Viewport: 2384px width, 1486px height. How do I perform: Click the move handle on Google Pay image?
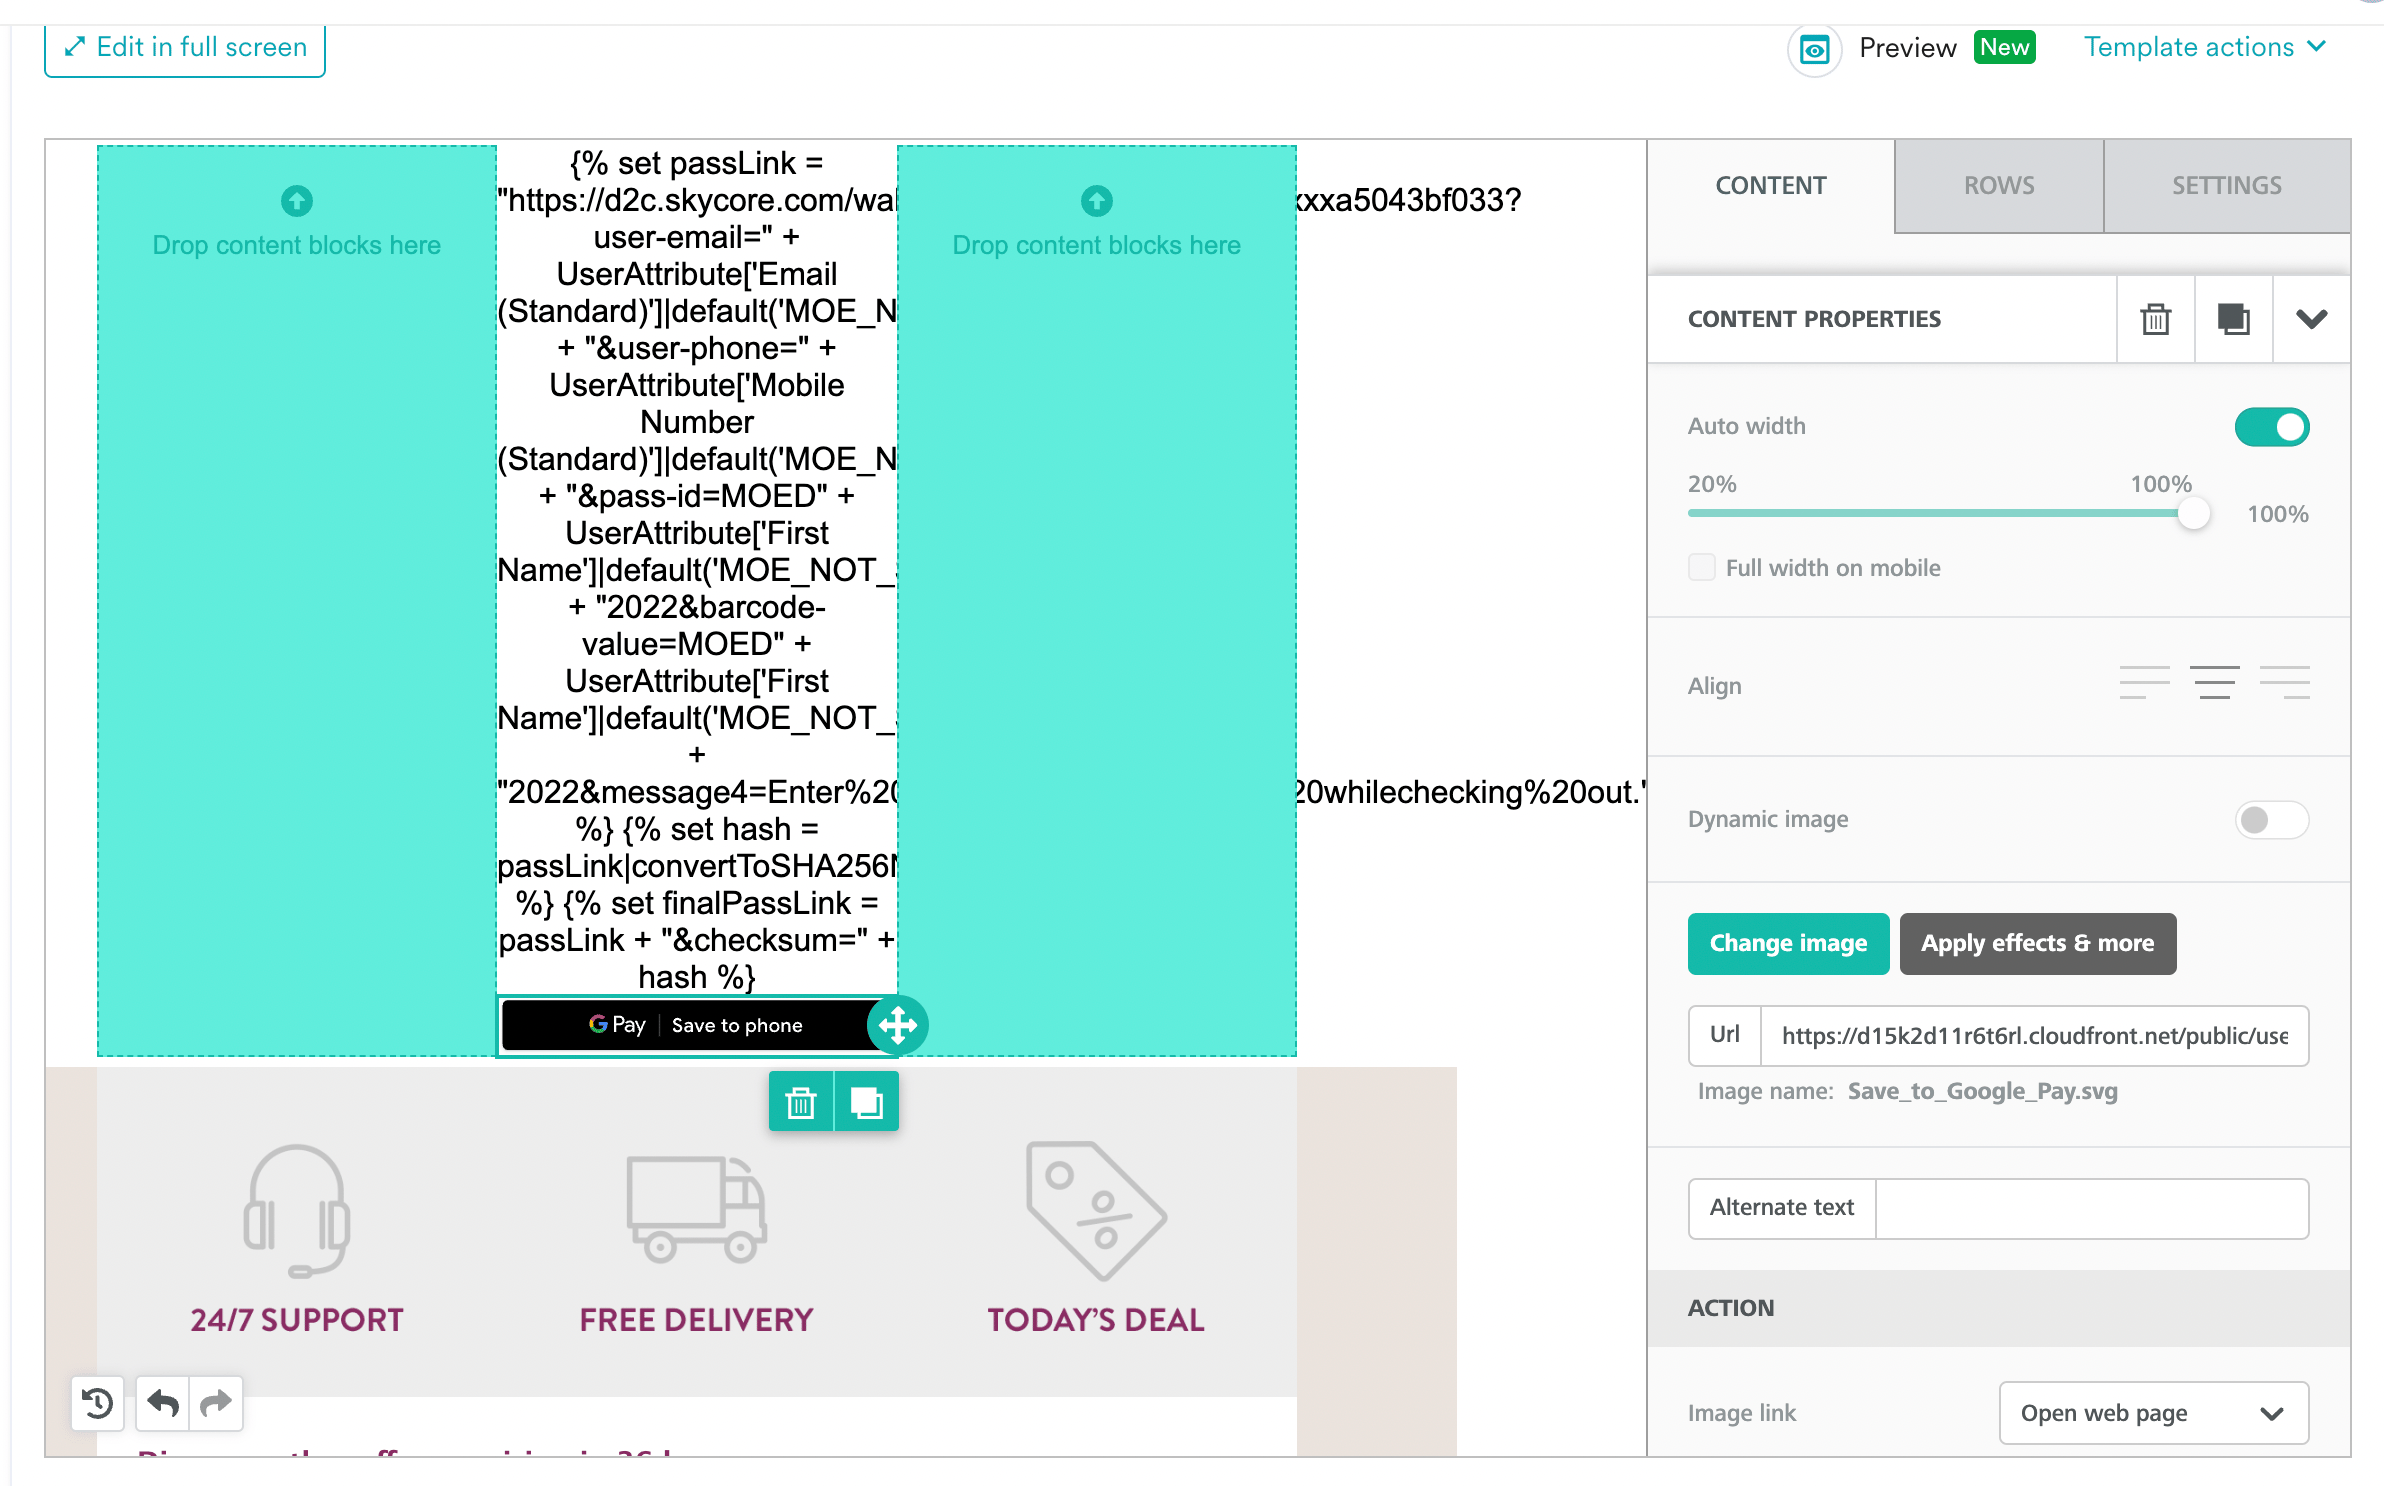pos(897,1025)
